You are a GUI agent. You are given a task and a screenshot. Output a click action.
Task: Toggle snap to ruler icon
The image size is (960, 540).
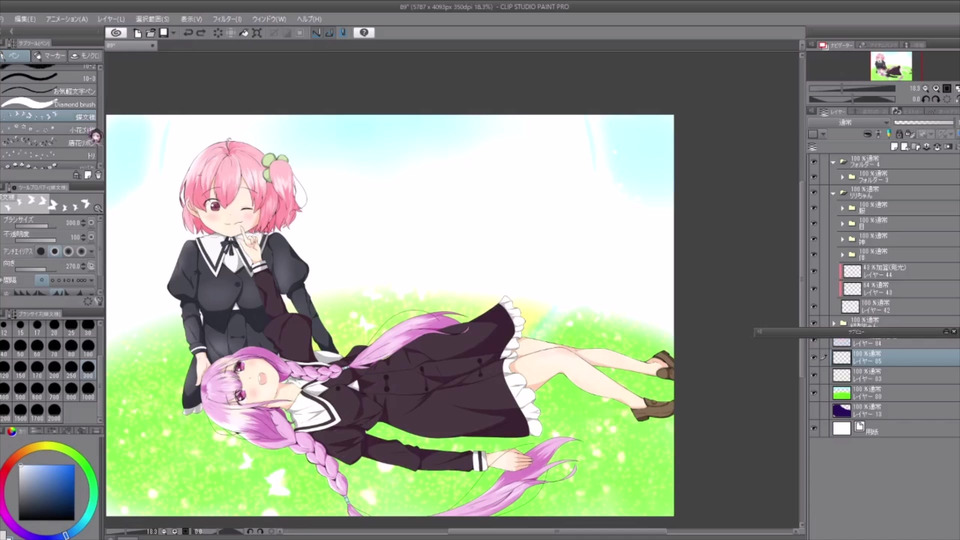tap(316, 33)
